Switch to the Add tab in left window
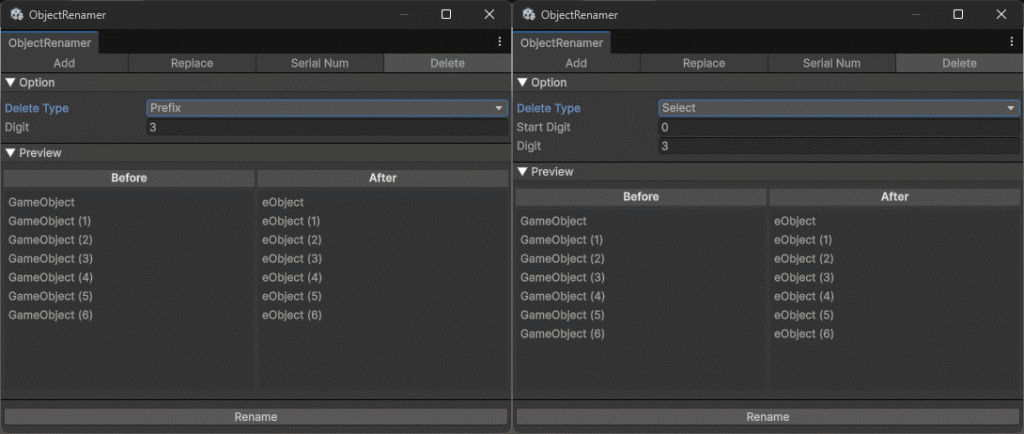 tap(64, 63)
